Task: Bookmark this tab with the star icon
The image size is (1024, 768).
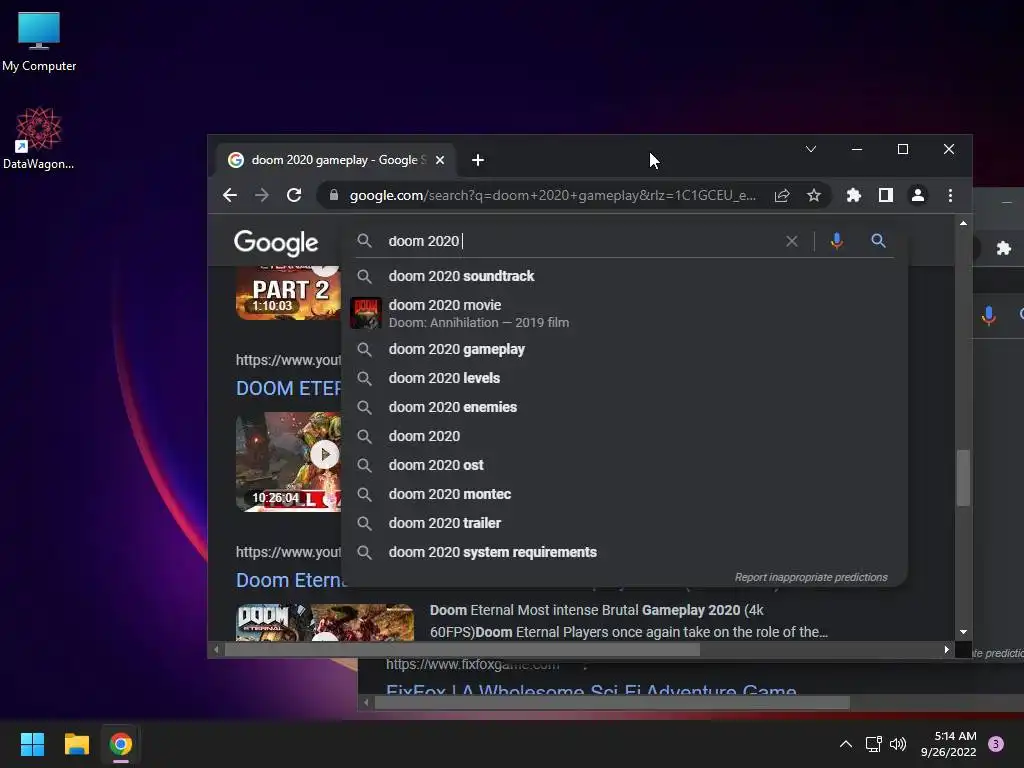Action: 814,195
